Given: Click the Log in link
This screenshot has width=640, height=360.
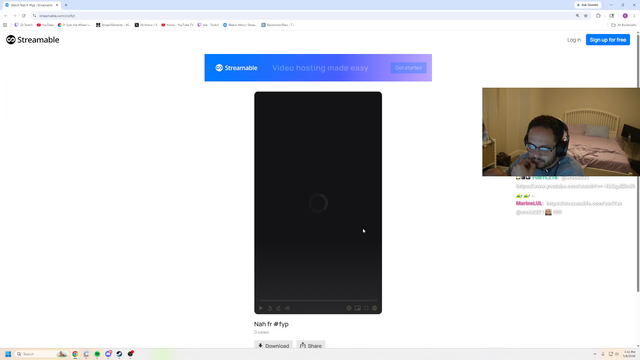Looking at the screenshot, I should coord(574,40).
